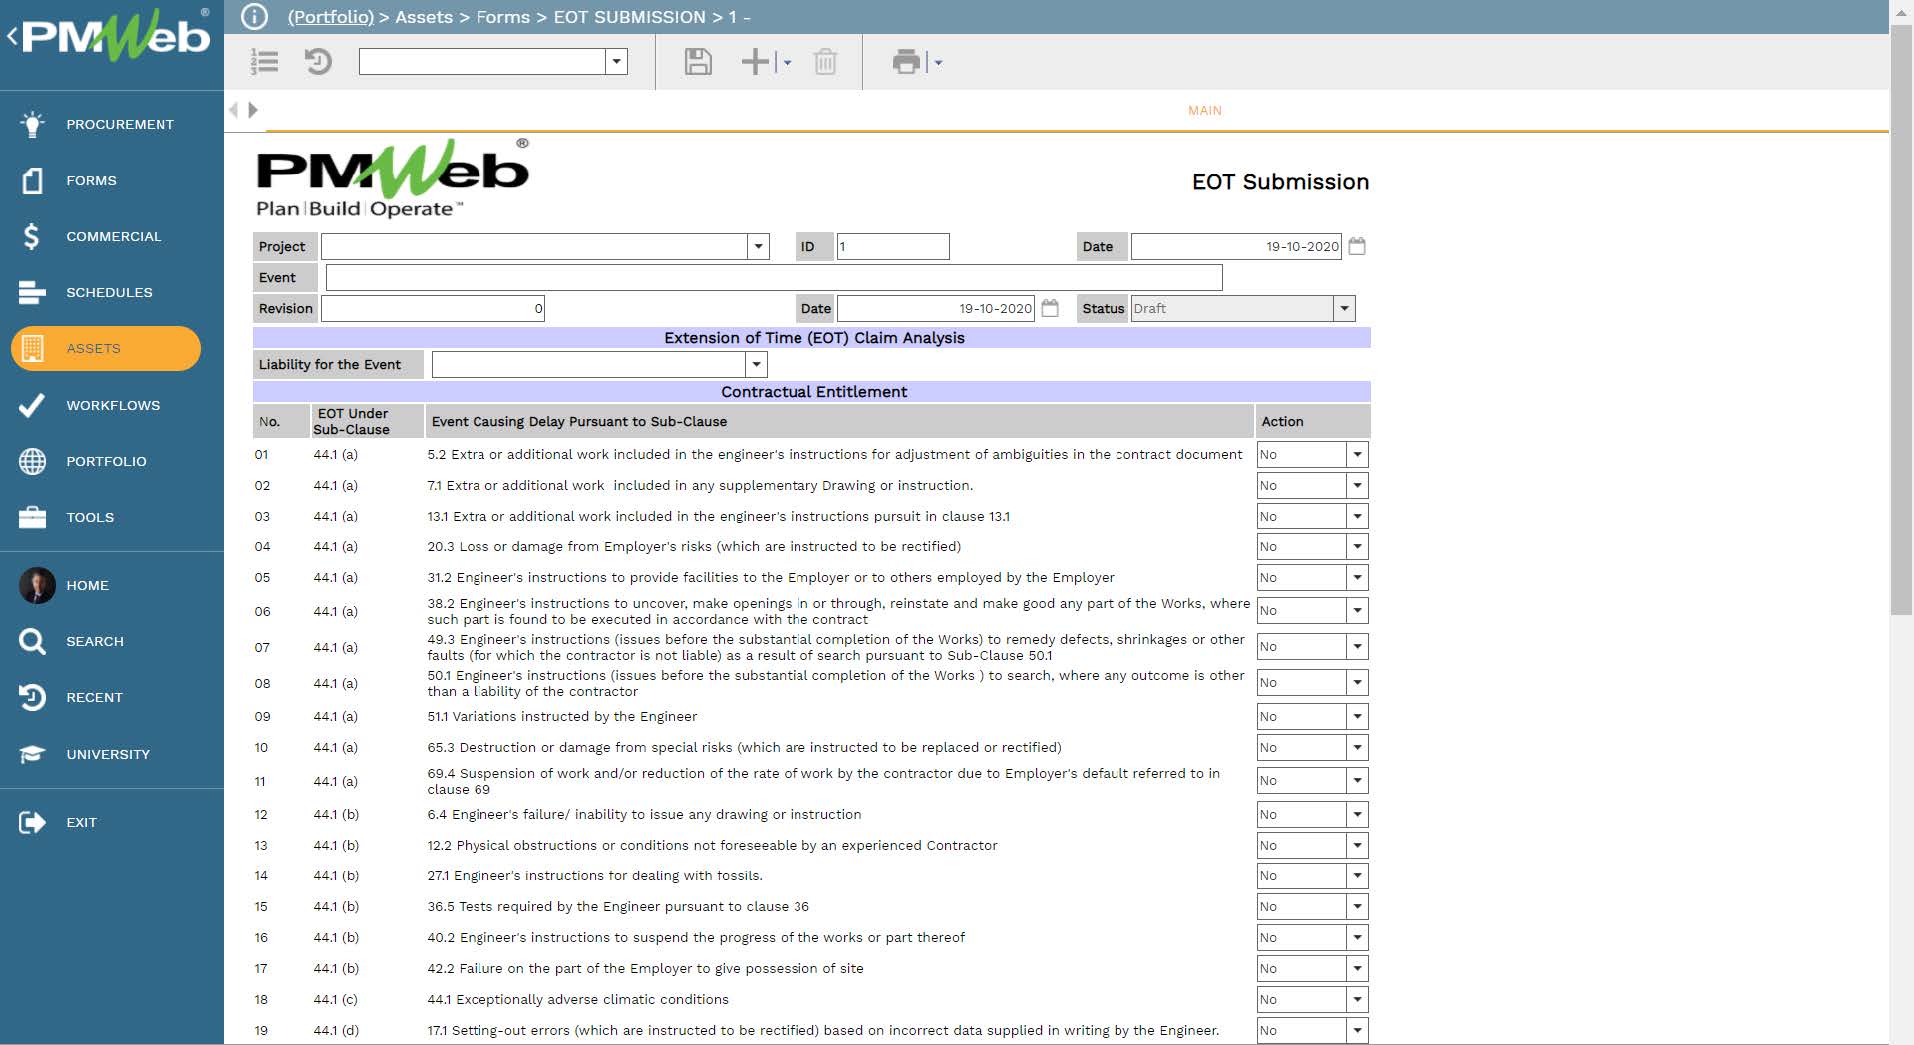Open University graduation cap icon
Image resolution: width=1914 pixels, height=1045 pixels.
tap(32, 754)
